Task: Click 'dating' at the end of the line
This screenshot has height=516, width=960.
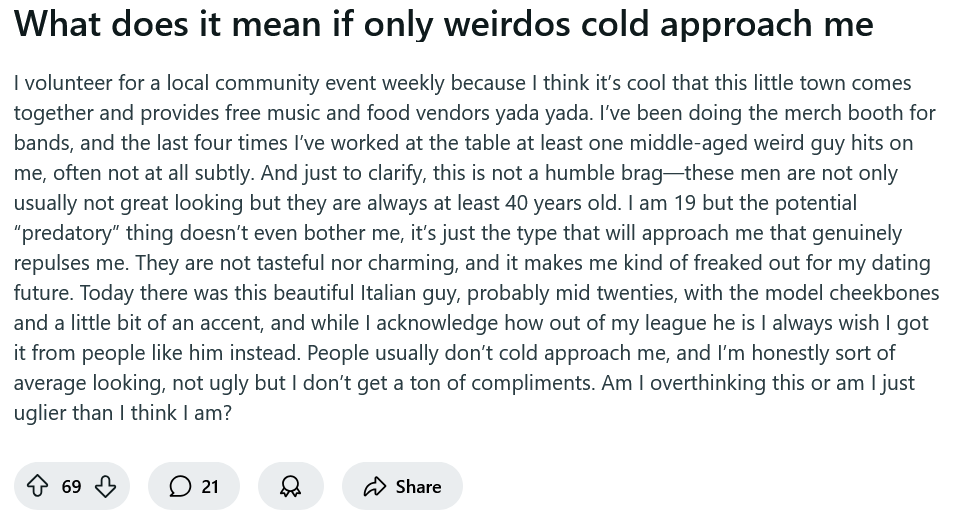Action: (x=899, y=263)
